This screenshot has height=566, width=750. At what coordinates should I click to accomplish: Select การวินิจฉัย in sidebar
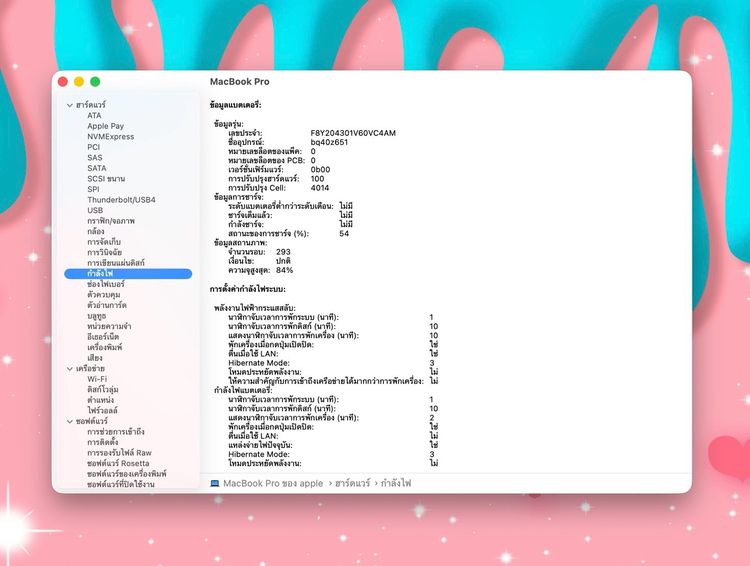(x=104, y=252)
